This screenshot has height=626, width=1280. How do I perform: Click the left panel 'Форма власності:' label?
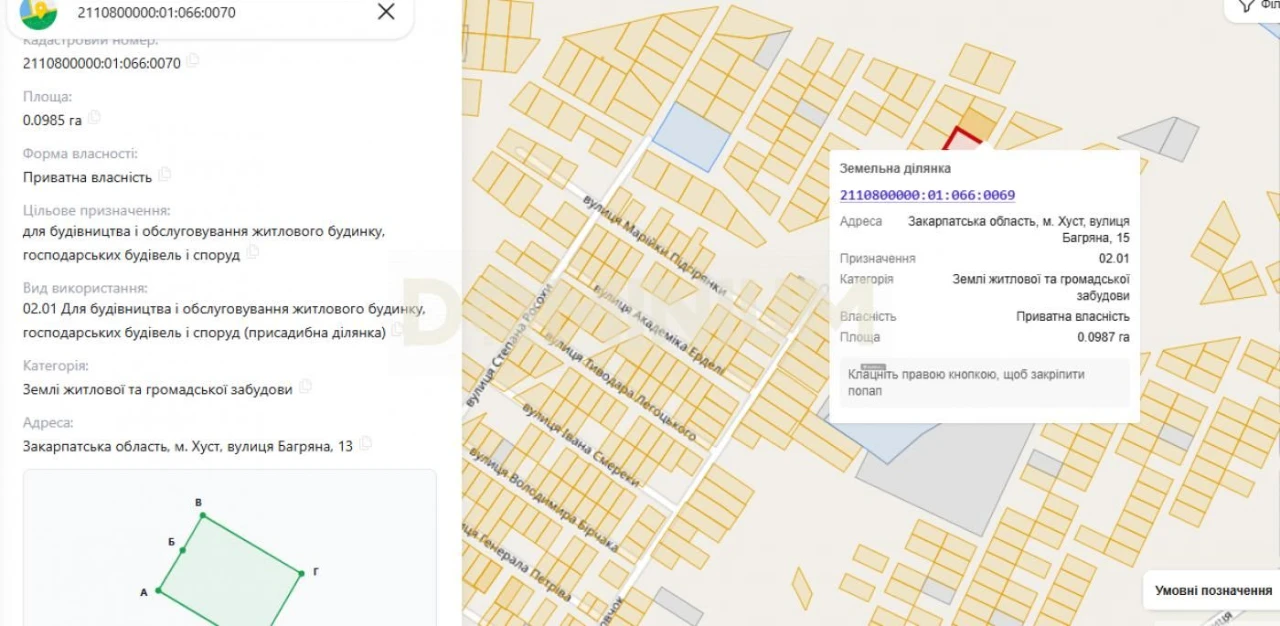pos(80,154)
